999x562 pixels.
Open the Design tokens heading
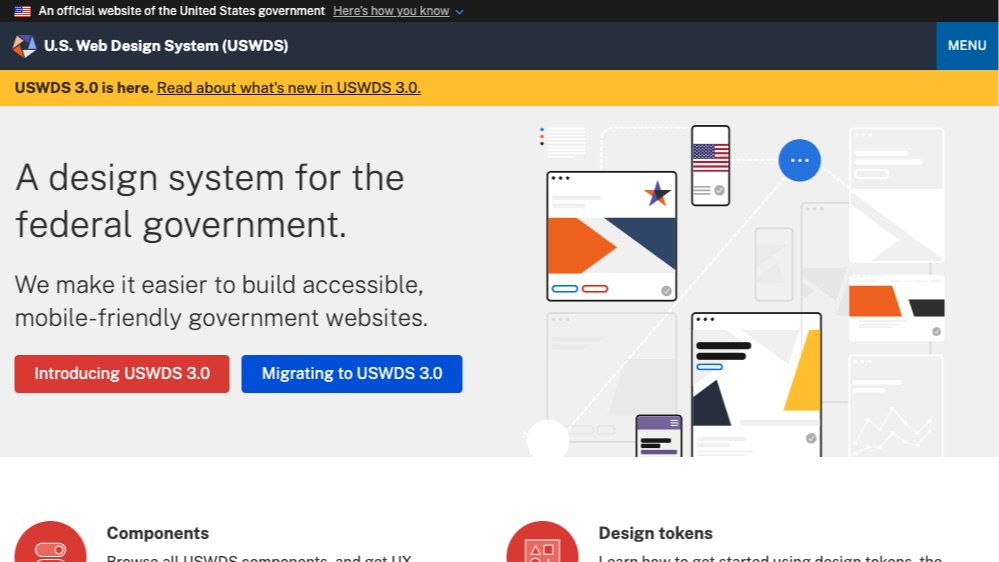coord(656,533)
